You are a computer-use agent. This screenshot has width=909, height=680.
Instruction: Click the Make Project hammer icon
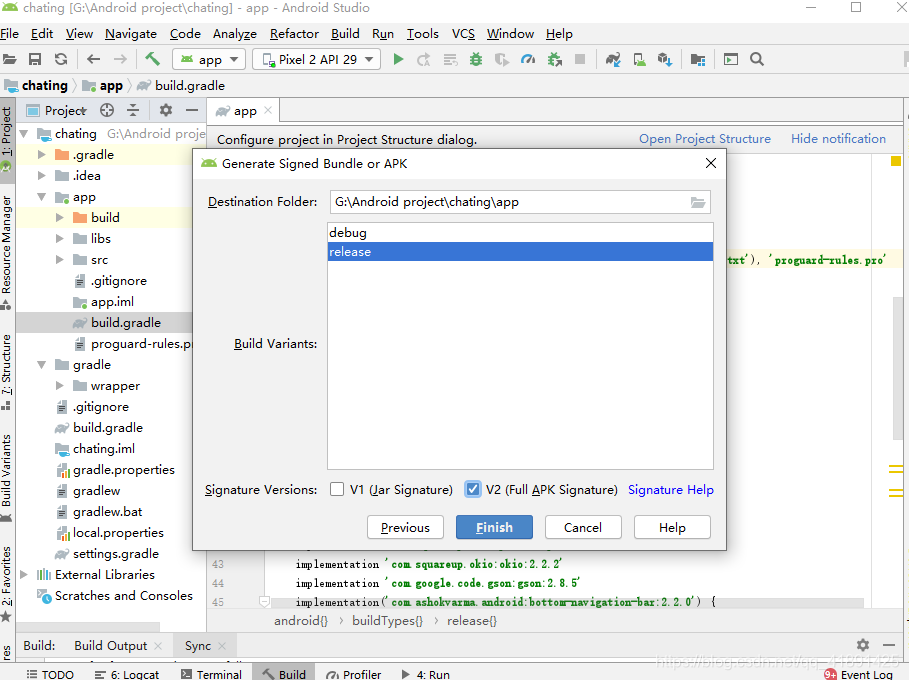(152, 59)
